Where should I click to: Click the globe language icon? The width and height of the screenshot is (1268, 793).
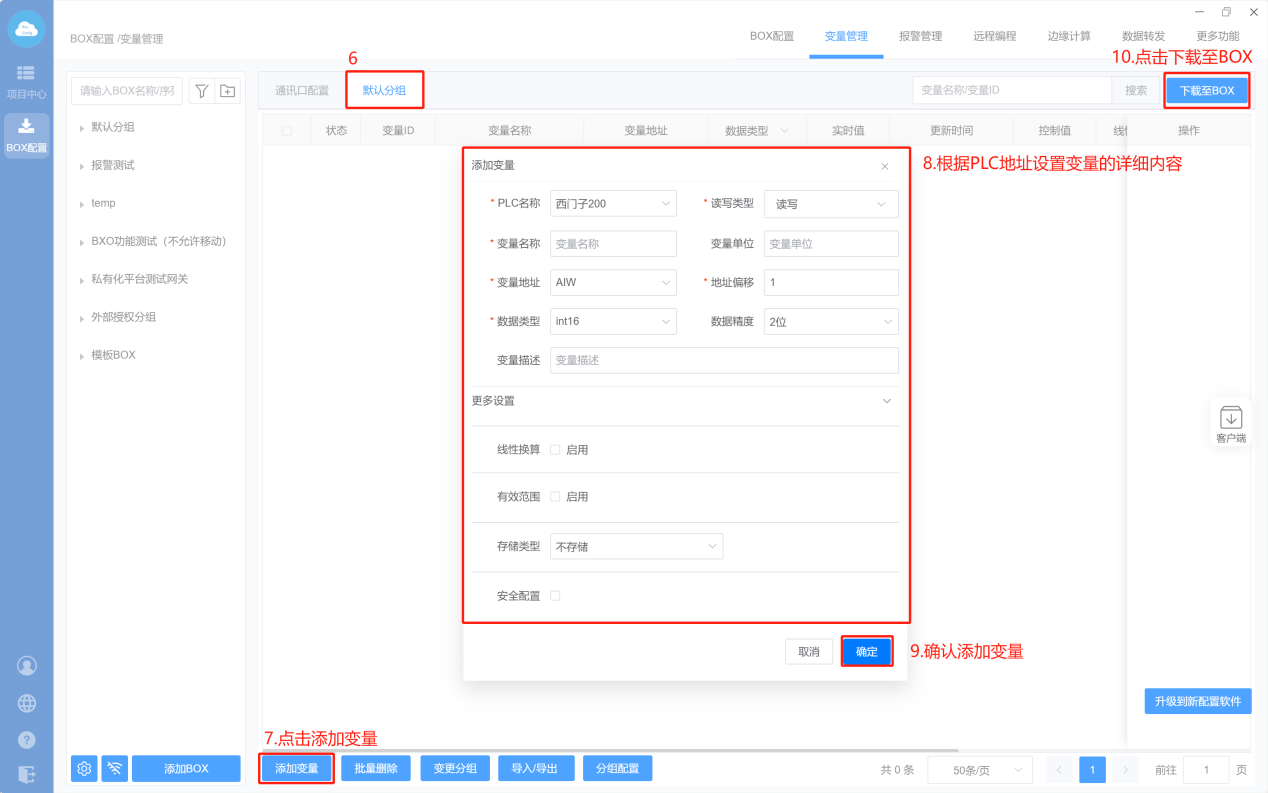pos(27,703)
